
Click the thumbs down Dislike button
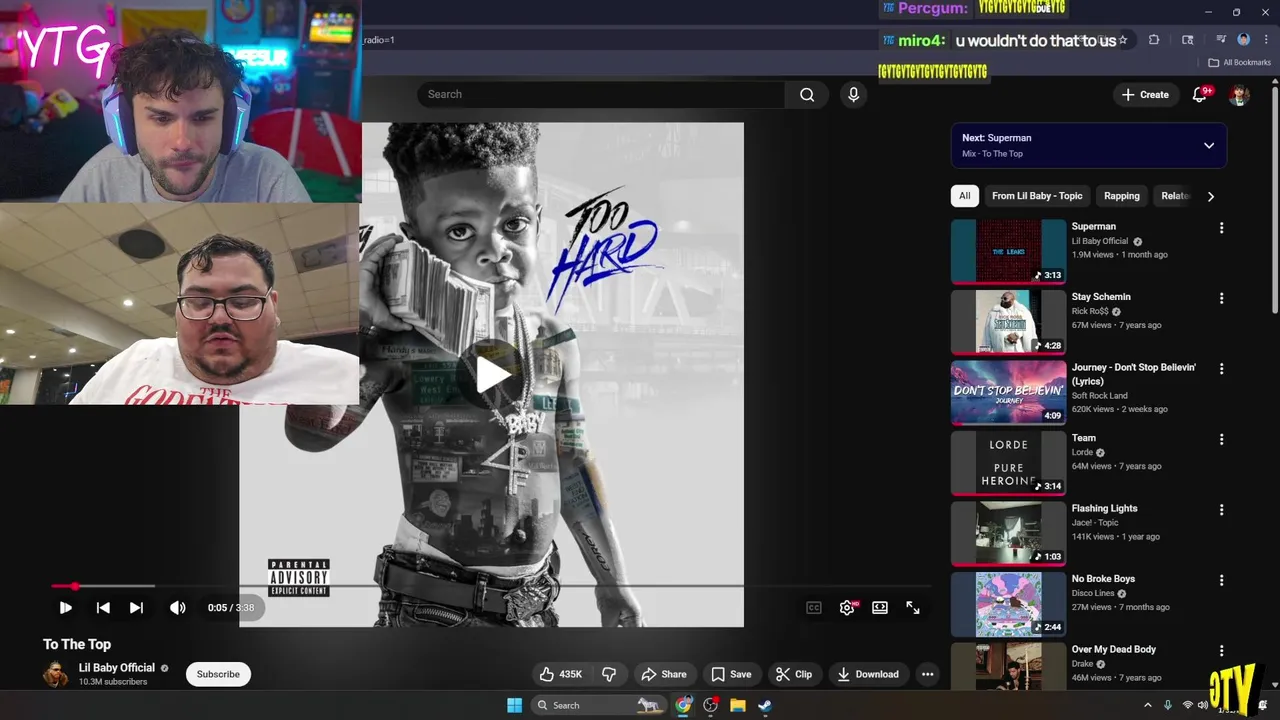coord(609,674)
